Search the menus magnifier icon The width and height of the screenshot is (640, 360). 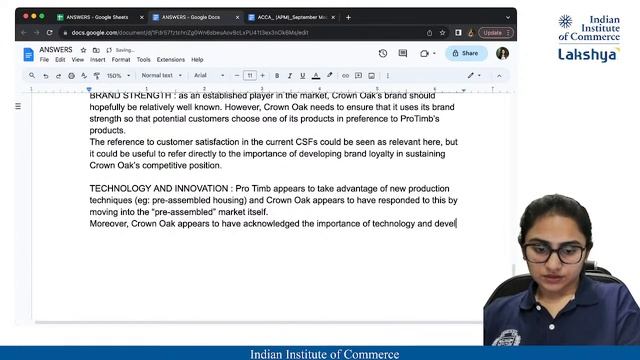tap(32, 76)
